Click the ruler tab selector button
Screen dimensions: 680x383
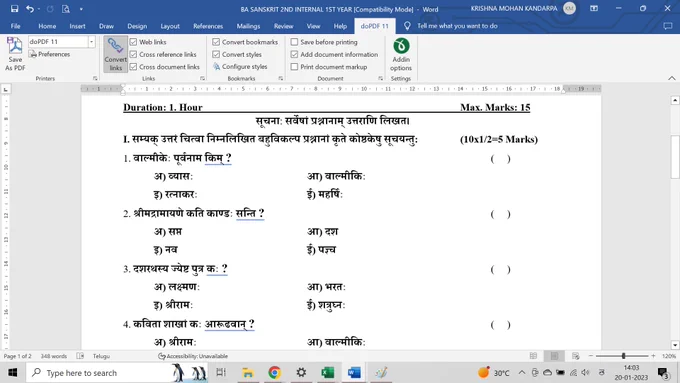(6, 89)
